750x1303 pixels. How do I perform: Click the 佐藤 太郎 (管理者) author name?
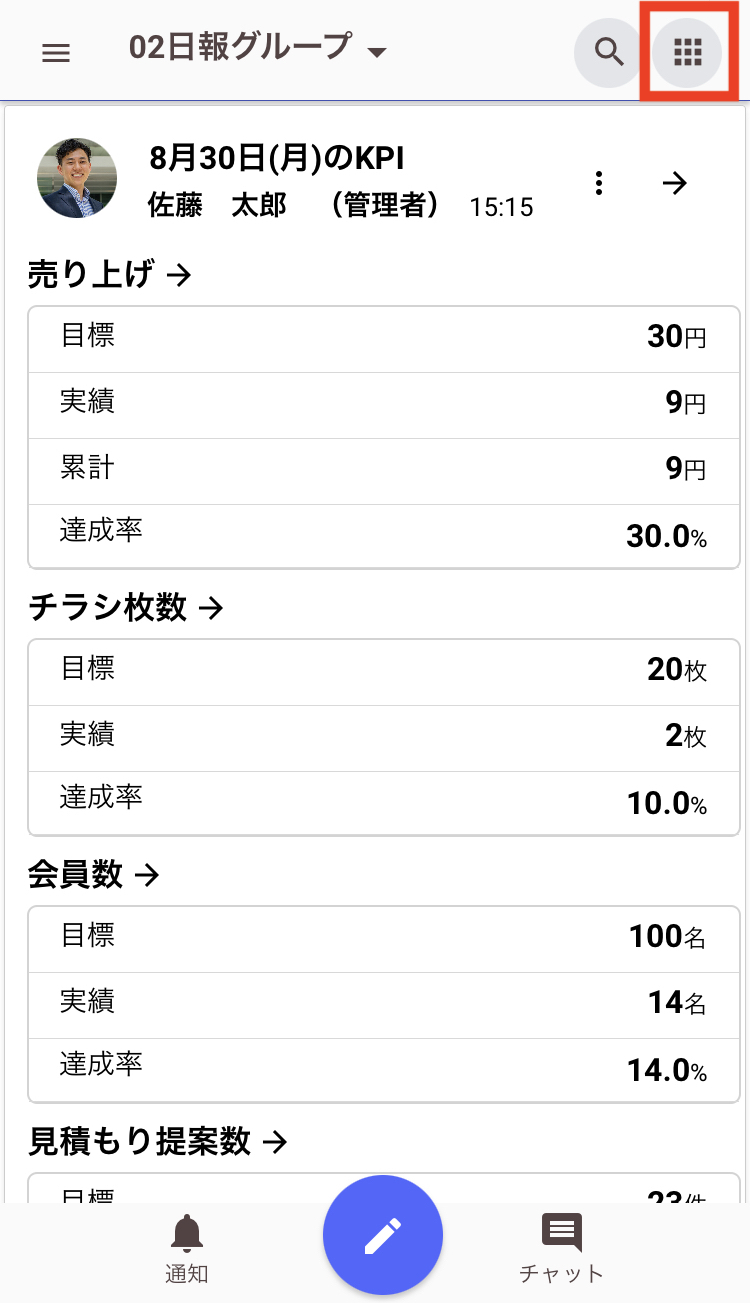(x=294, y=206)
